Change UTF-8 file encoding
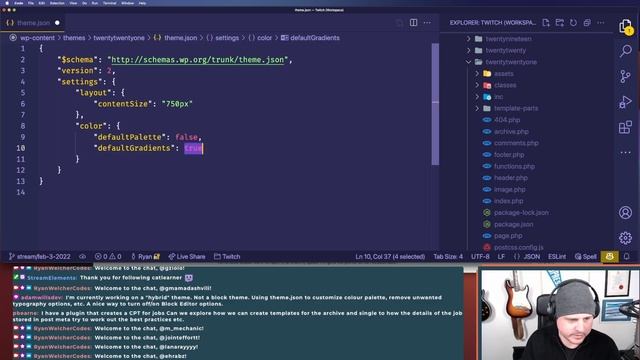This screenshot has height=360, width=640. coord(480,257)
